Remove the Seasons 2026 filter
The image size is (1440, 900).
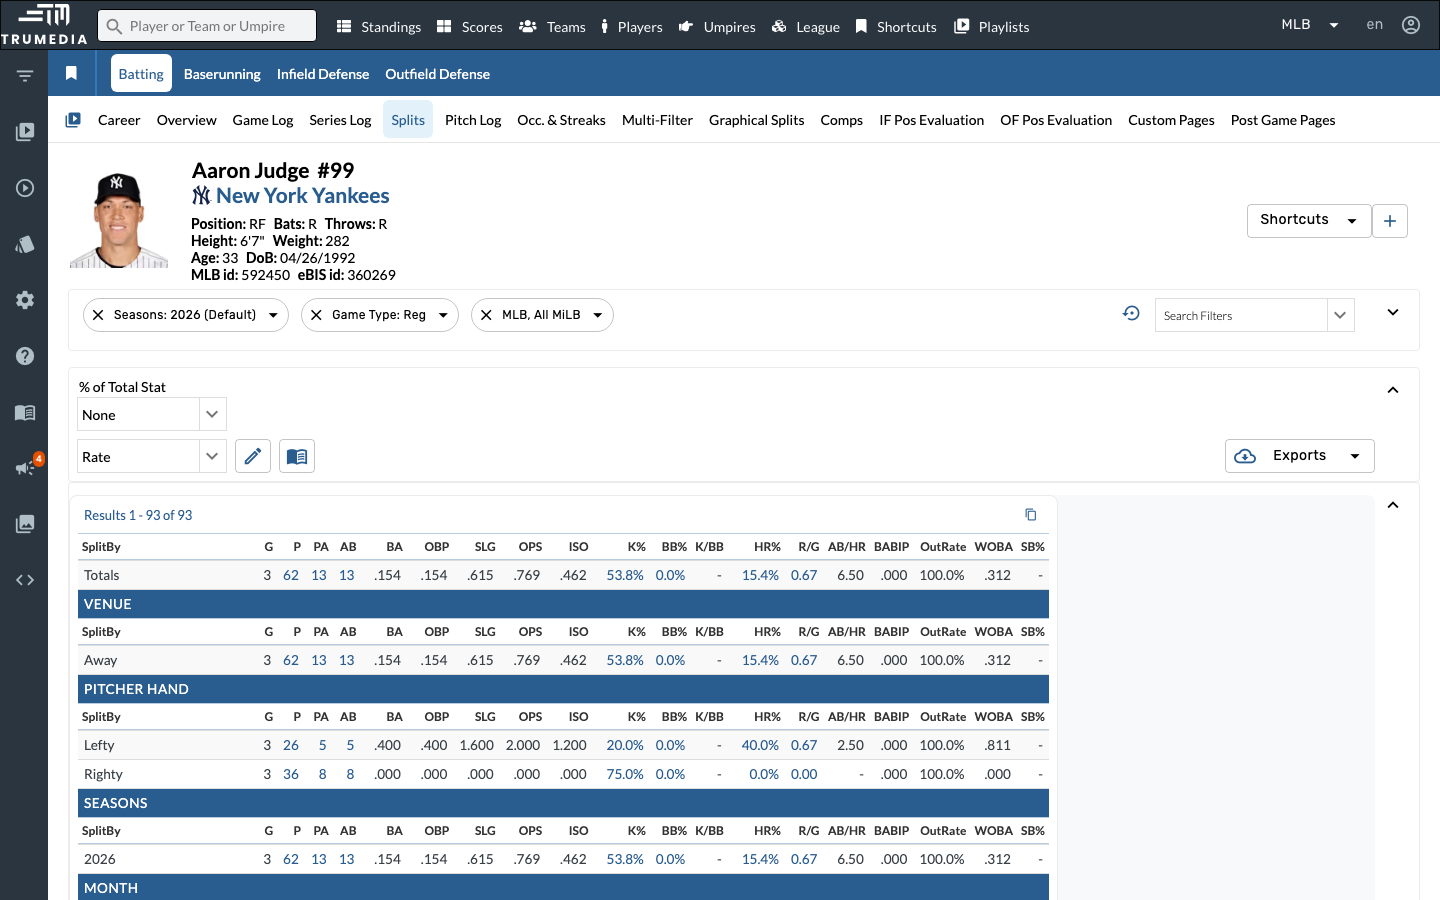[98, 315]
